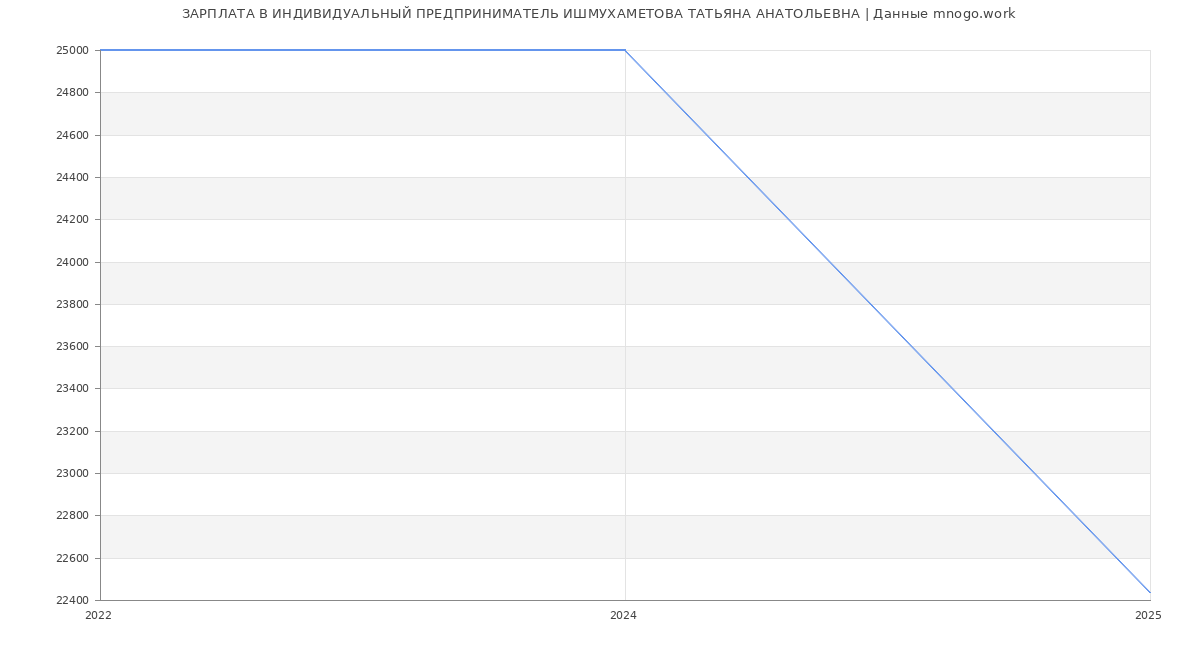Click y-axis label 22600
The width and height of the screenshot is (1200, 650).
[x=73, y=559]
